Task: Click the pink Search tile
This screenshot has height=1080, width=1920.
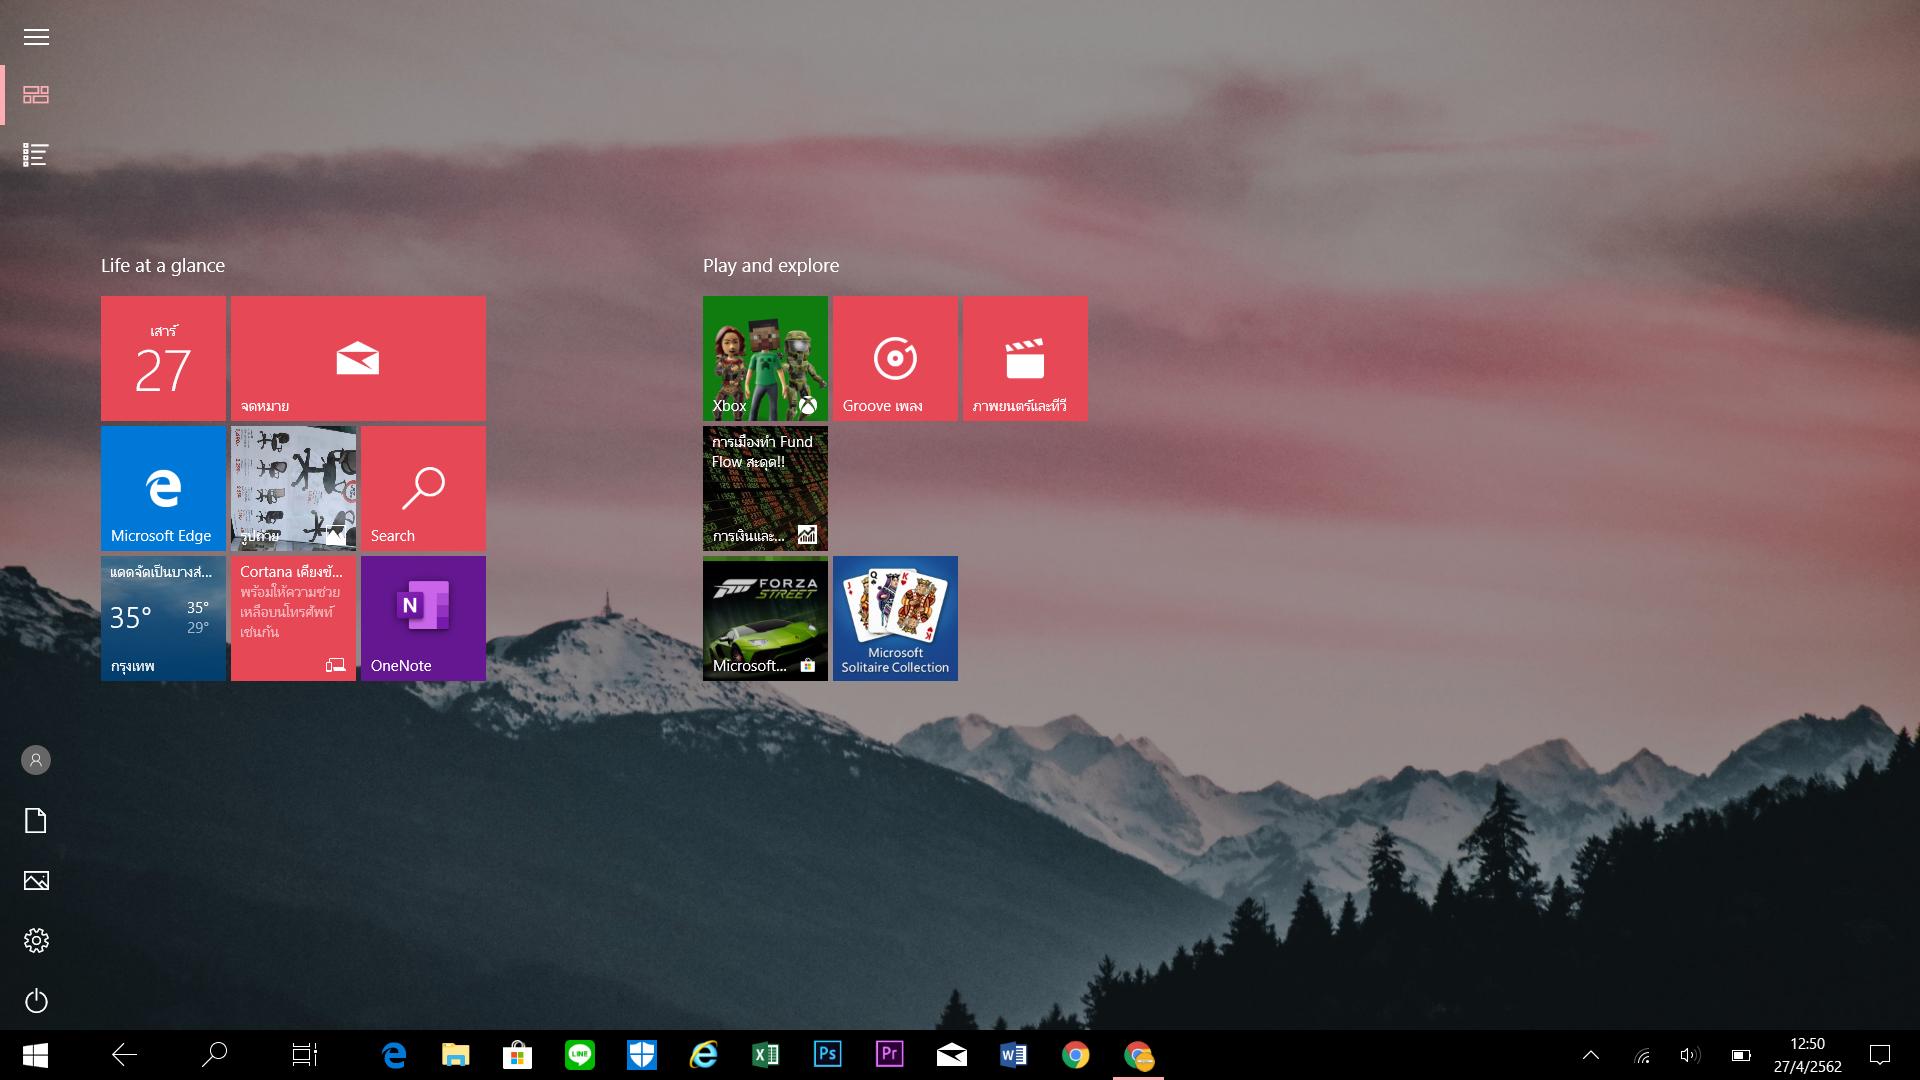Action: click(x=423, y=488)
